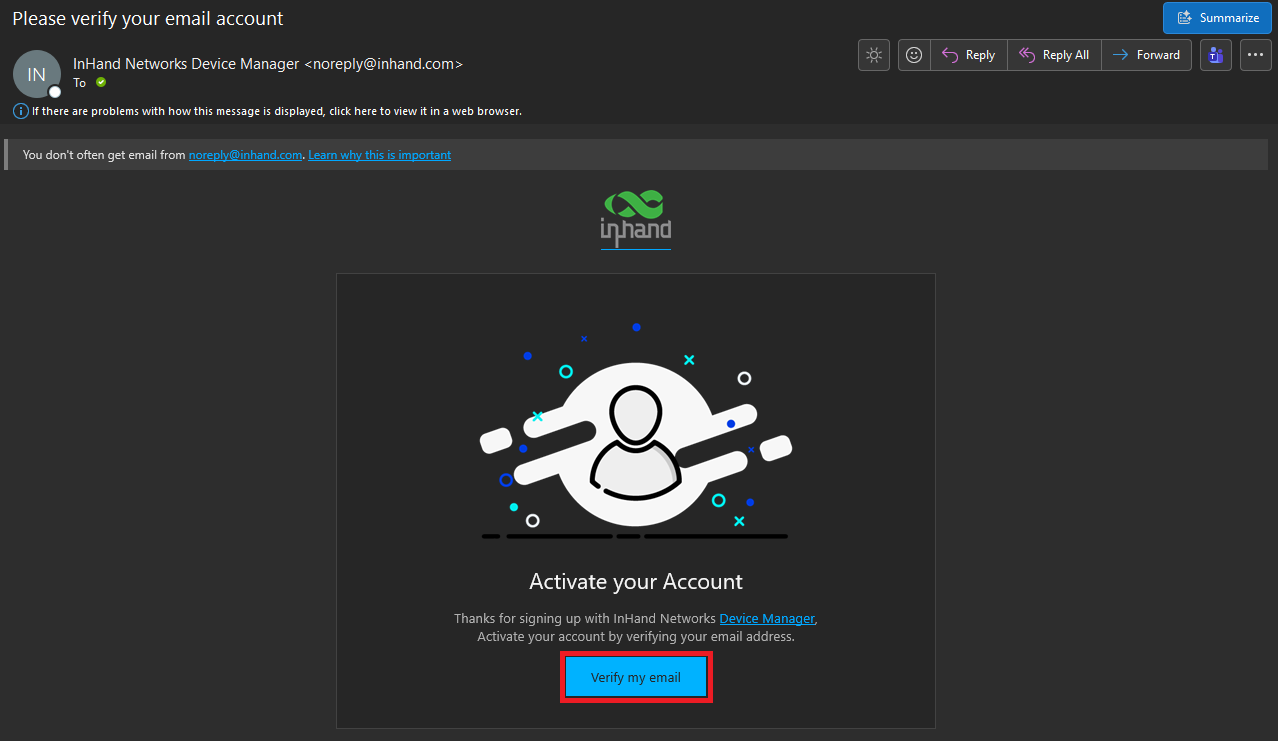The height and width of the screenshot is (741, 1278).
Task: Click the Verify my email button
Action: [636, 677]
